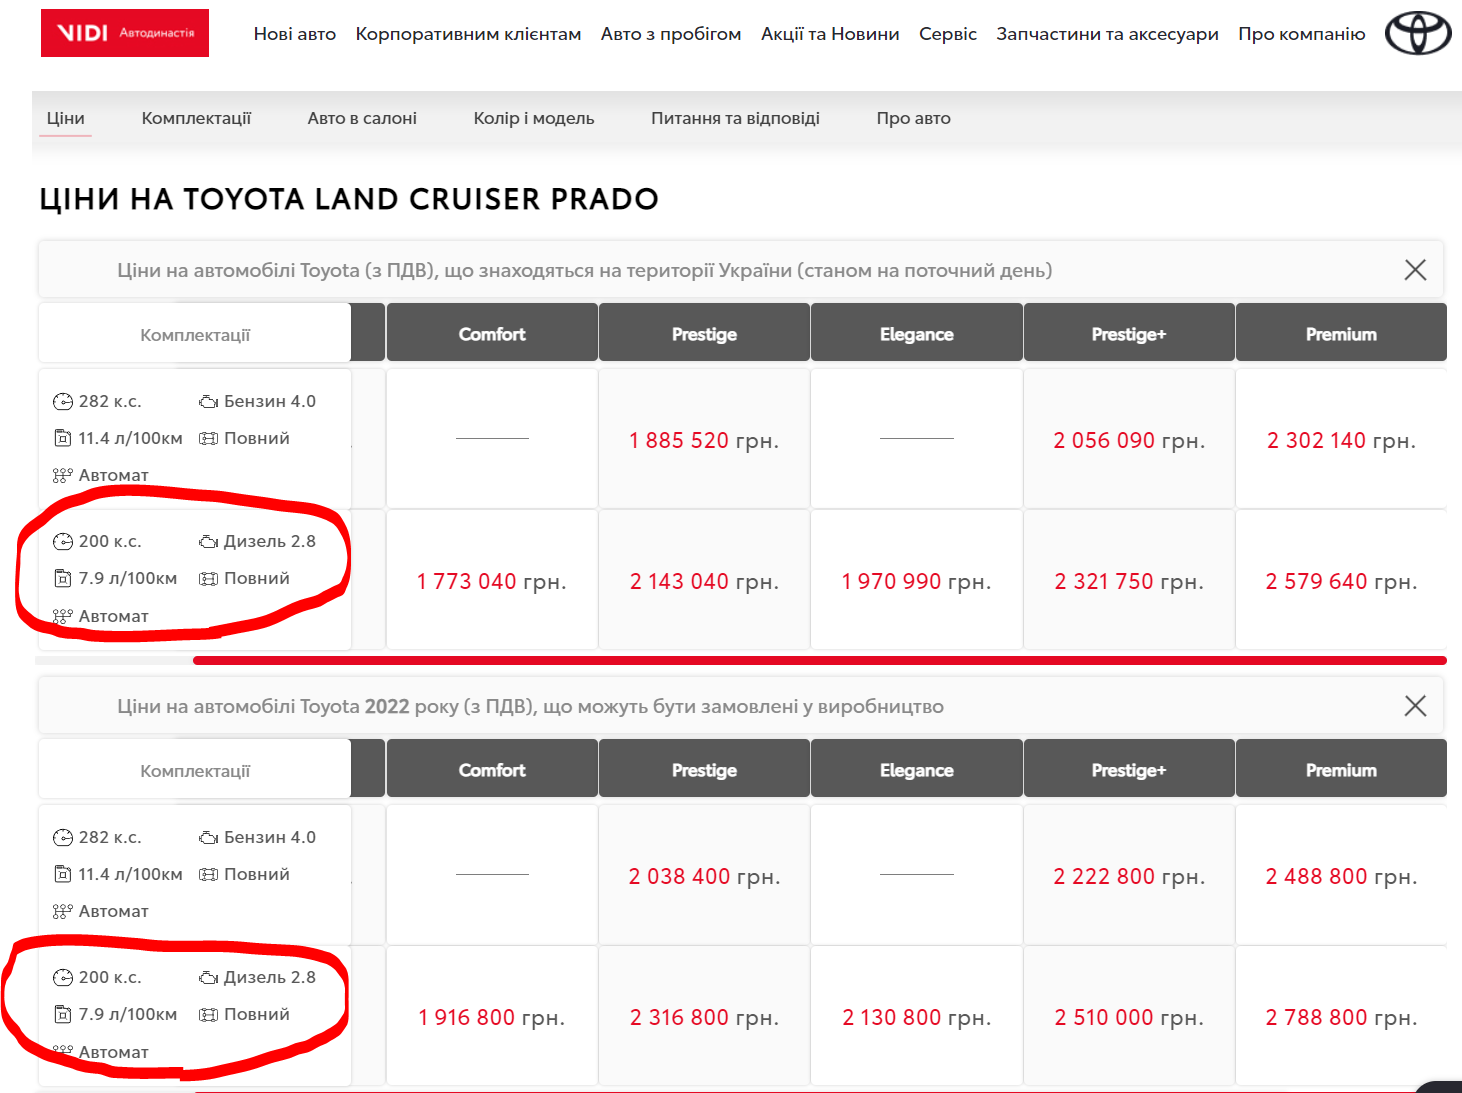This screenshot has width=1462, height=1093.
Task: Select the 1 885 520 грн. Prestige price
Action: click(703, 440)
